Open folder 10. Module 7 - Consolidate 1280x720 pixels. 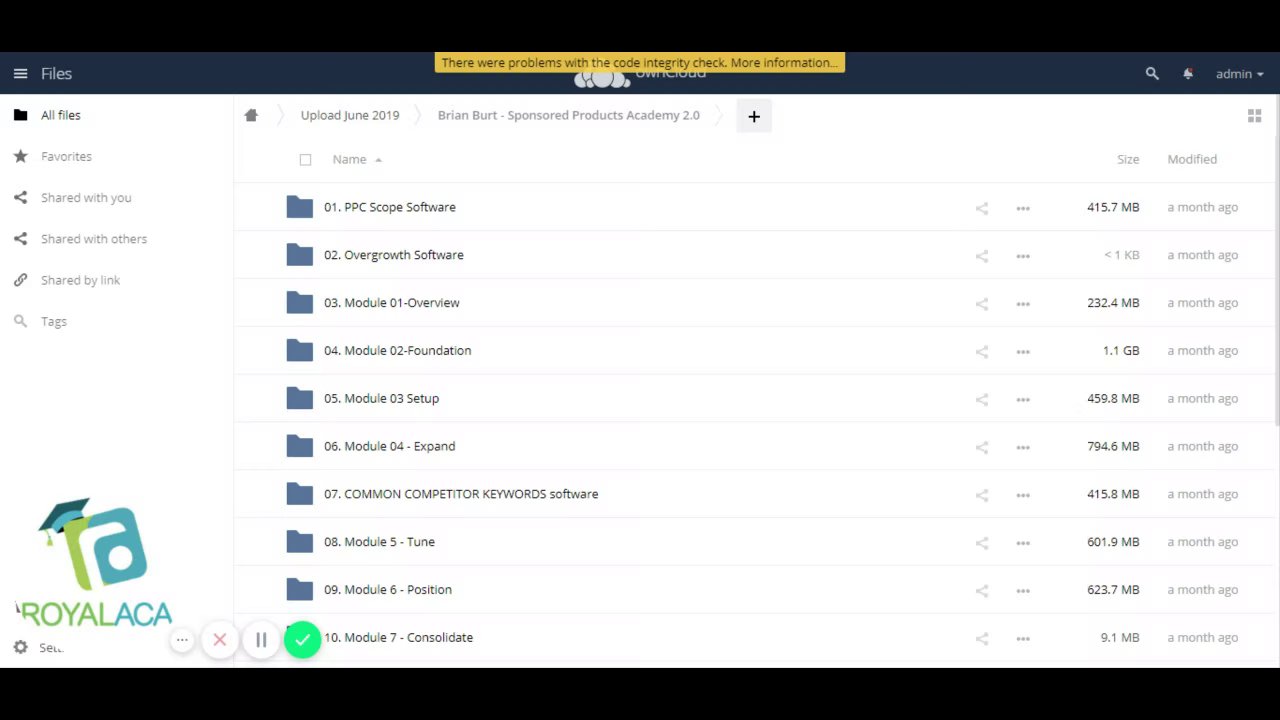click(x=399, y=637)
